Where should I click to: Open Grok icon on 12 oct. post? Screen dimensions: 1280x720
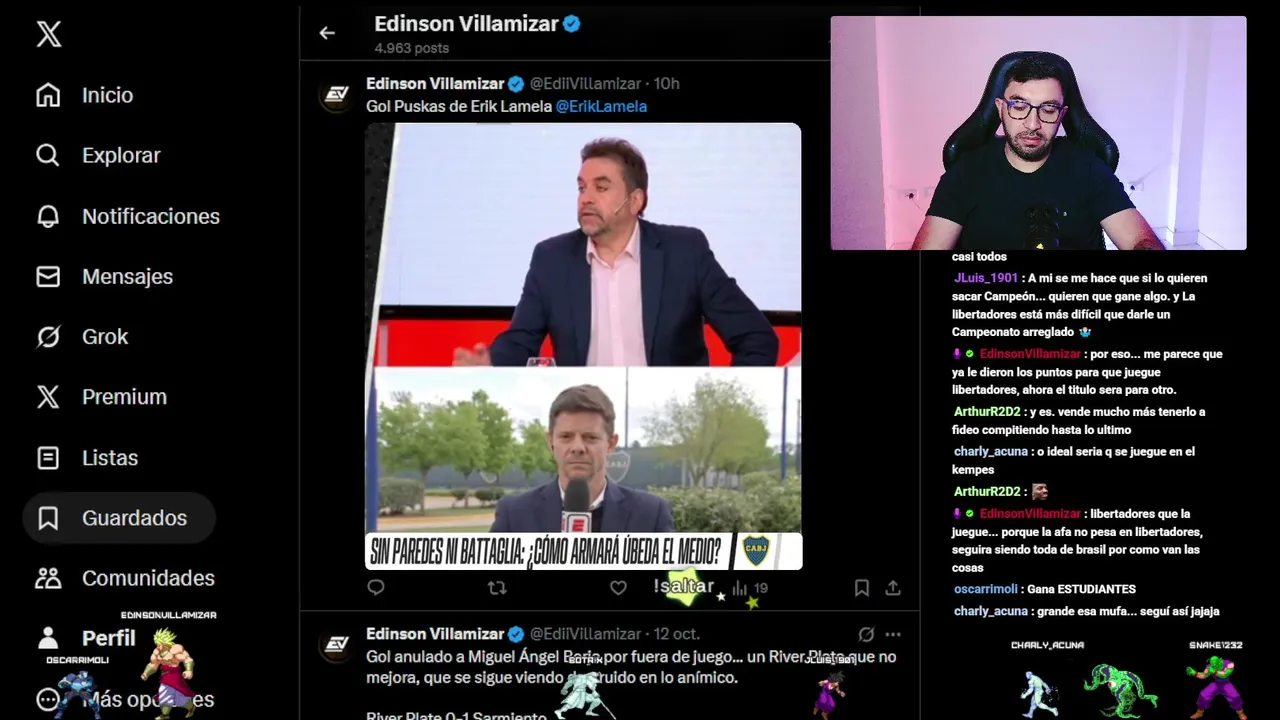point(866,634)
